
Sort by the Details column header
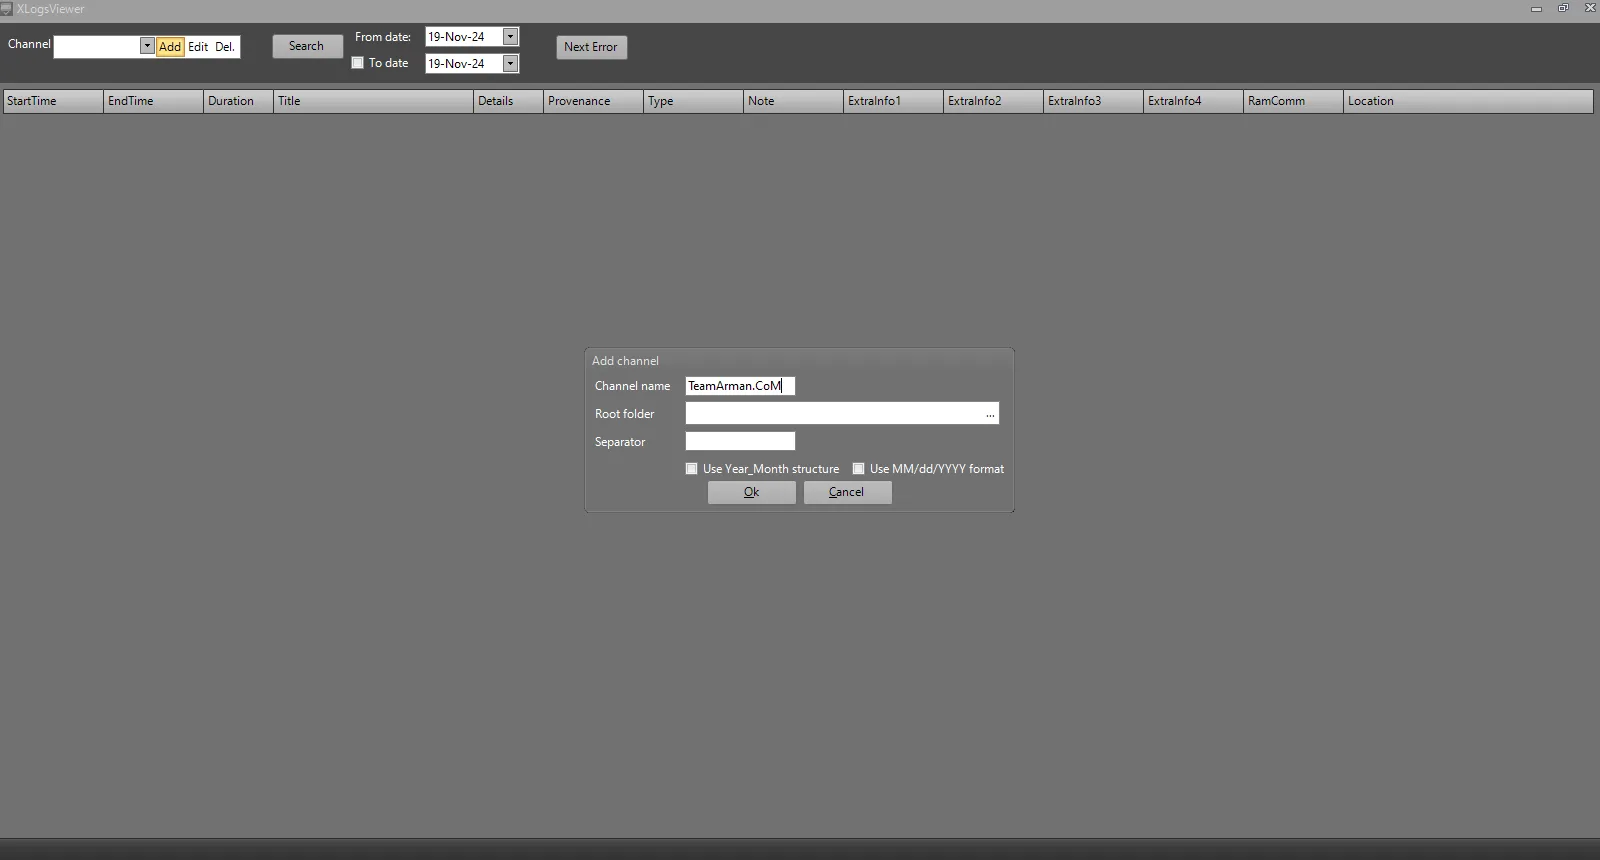[x=508, y=101]
